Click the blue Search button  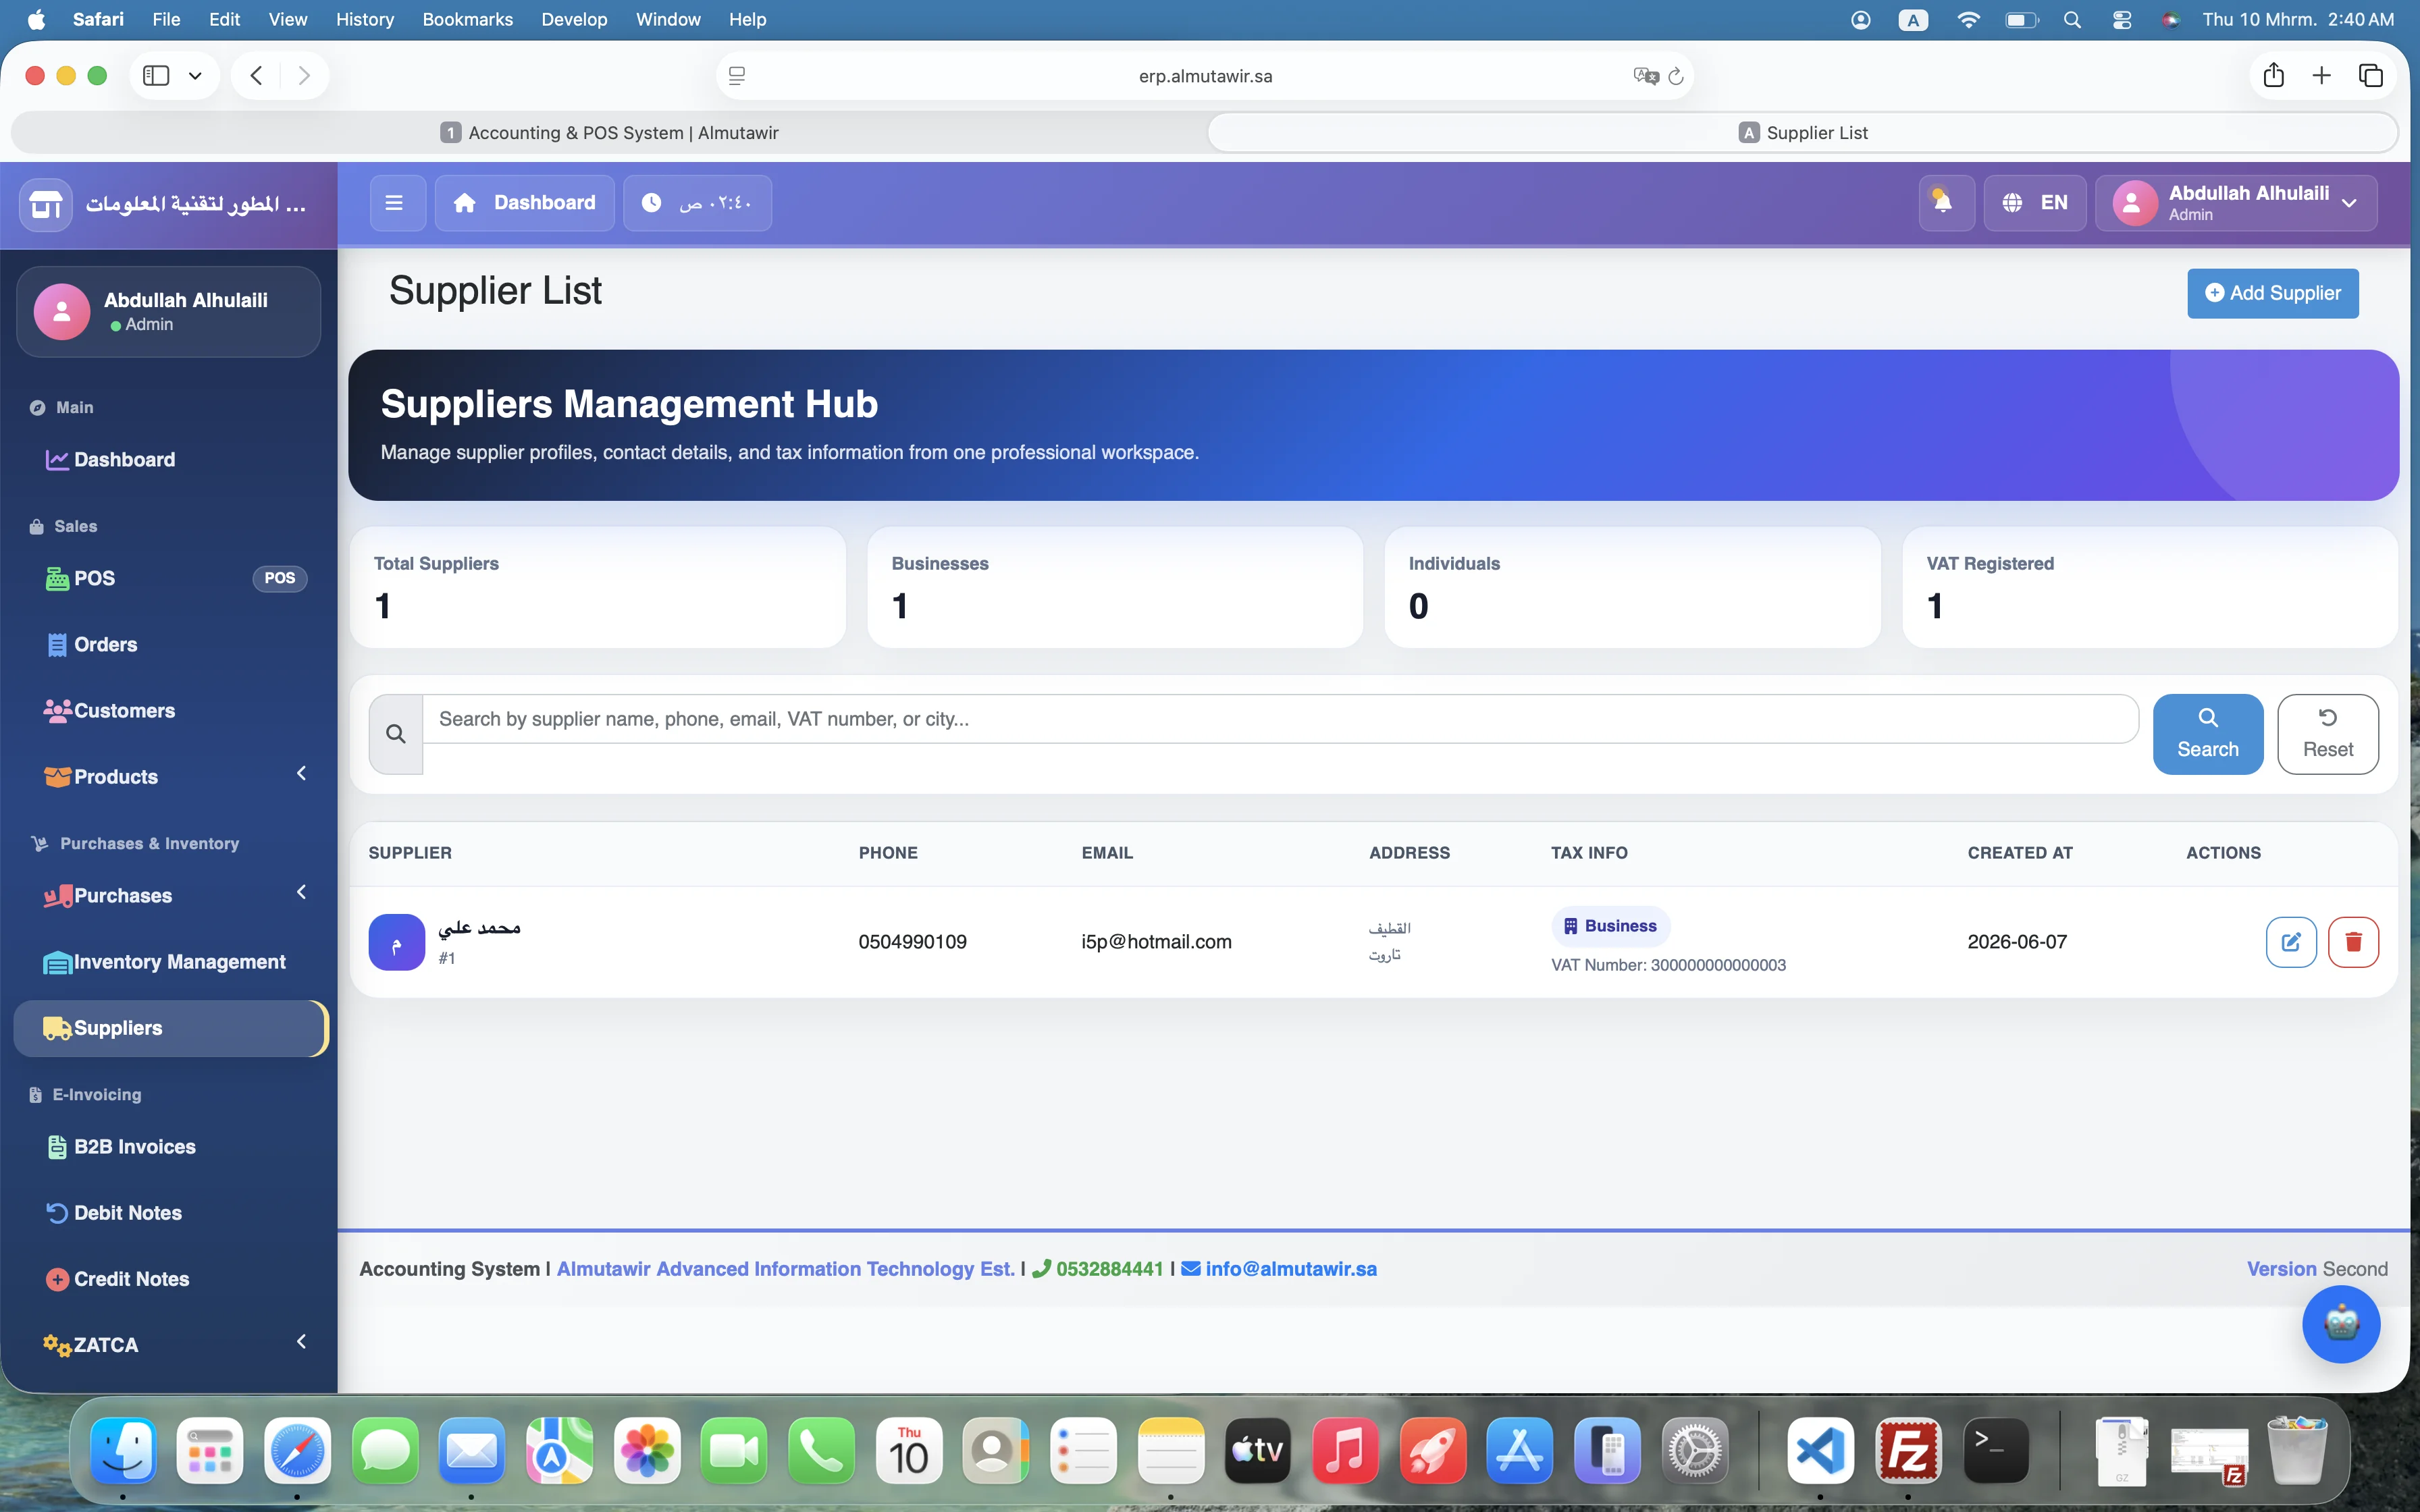coord(2208,734)
